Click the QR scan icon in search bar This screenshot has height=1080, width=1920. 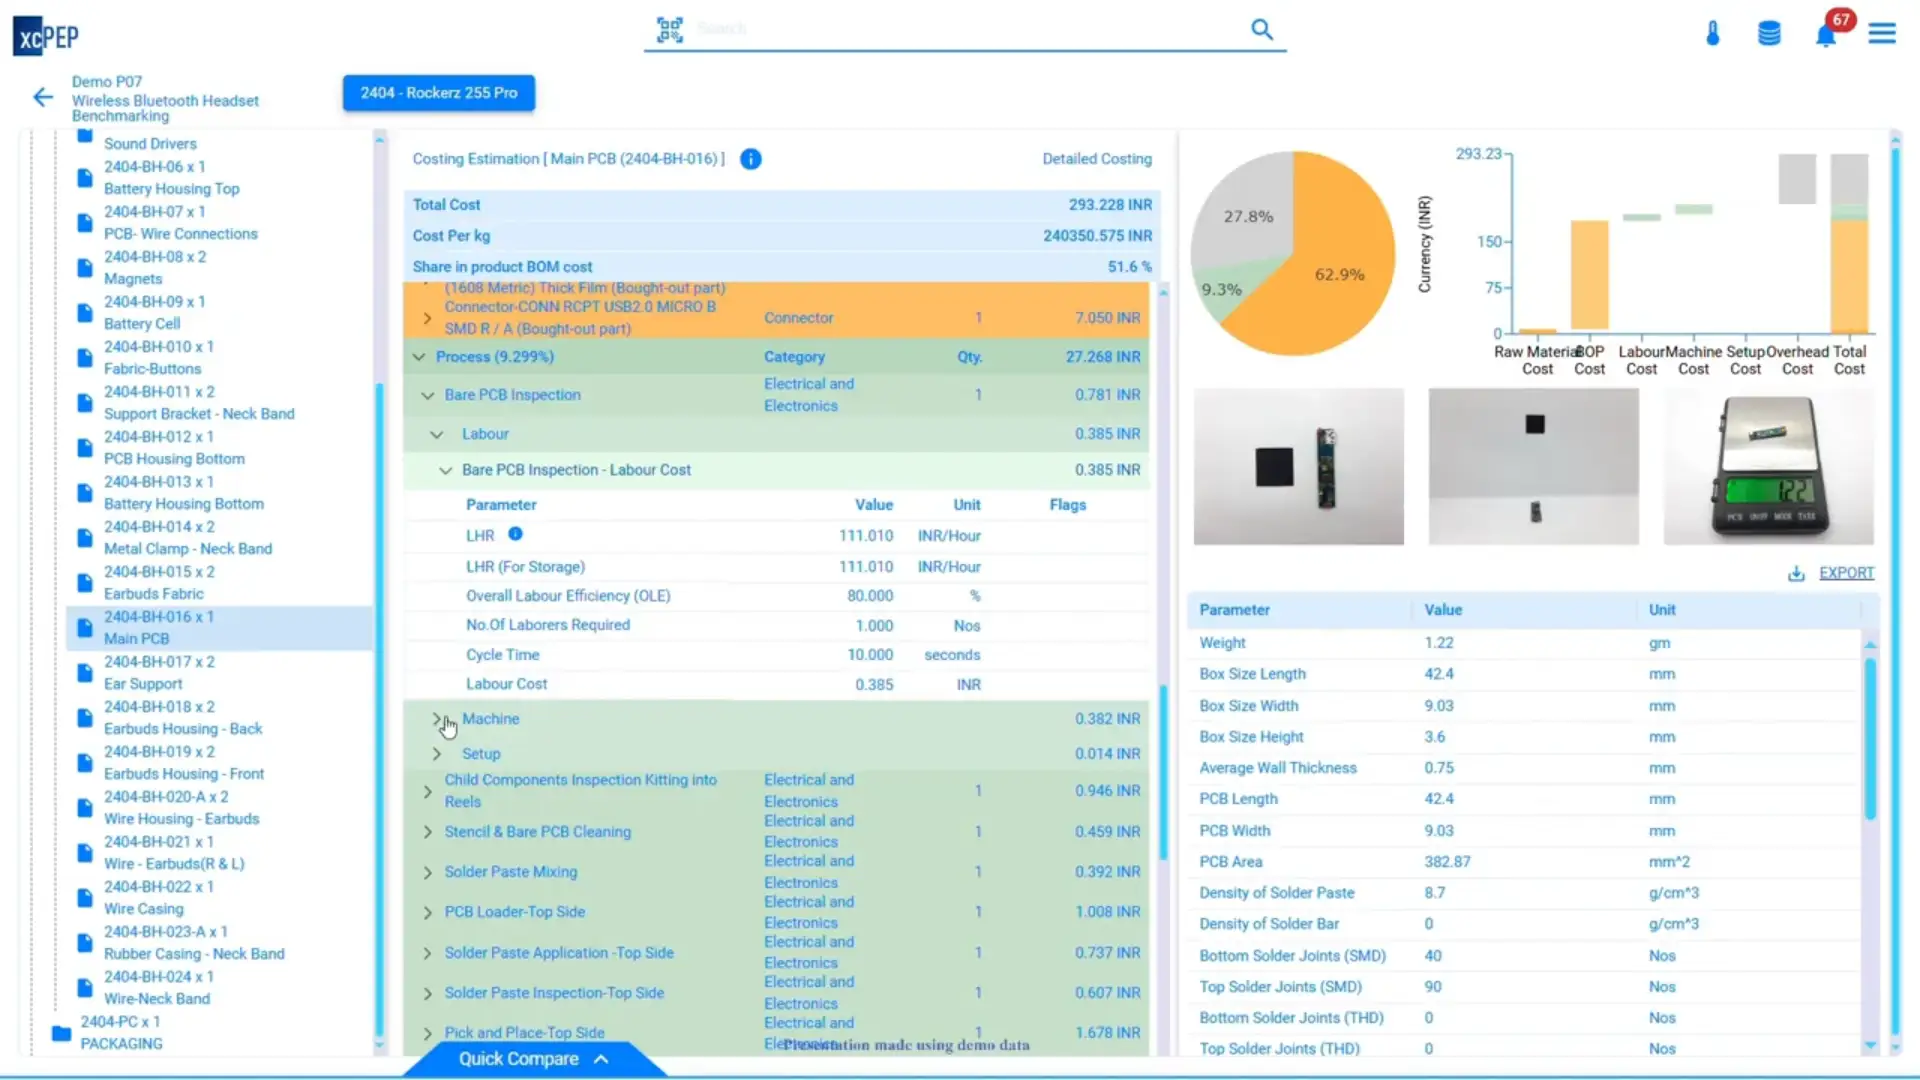[669, 29]
